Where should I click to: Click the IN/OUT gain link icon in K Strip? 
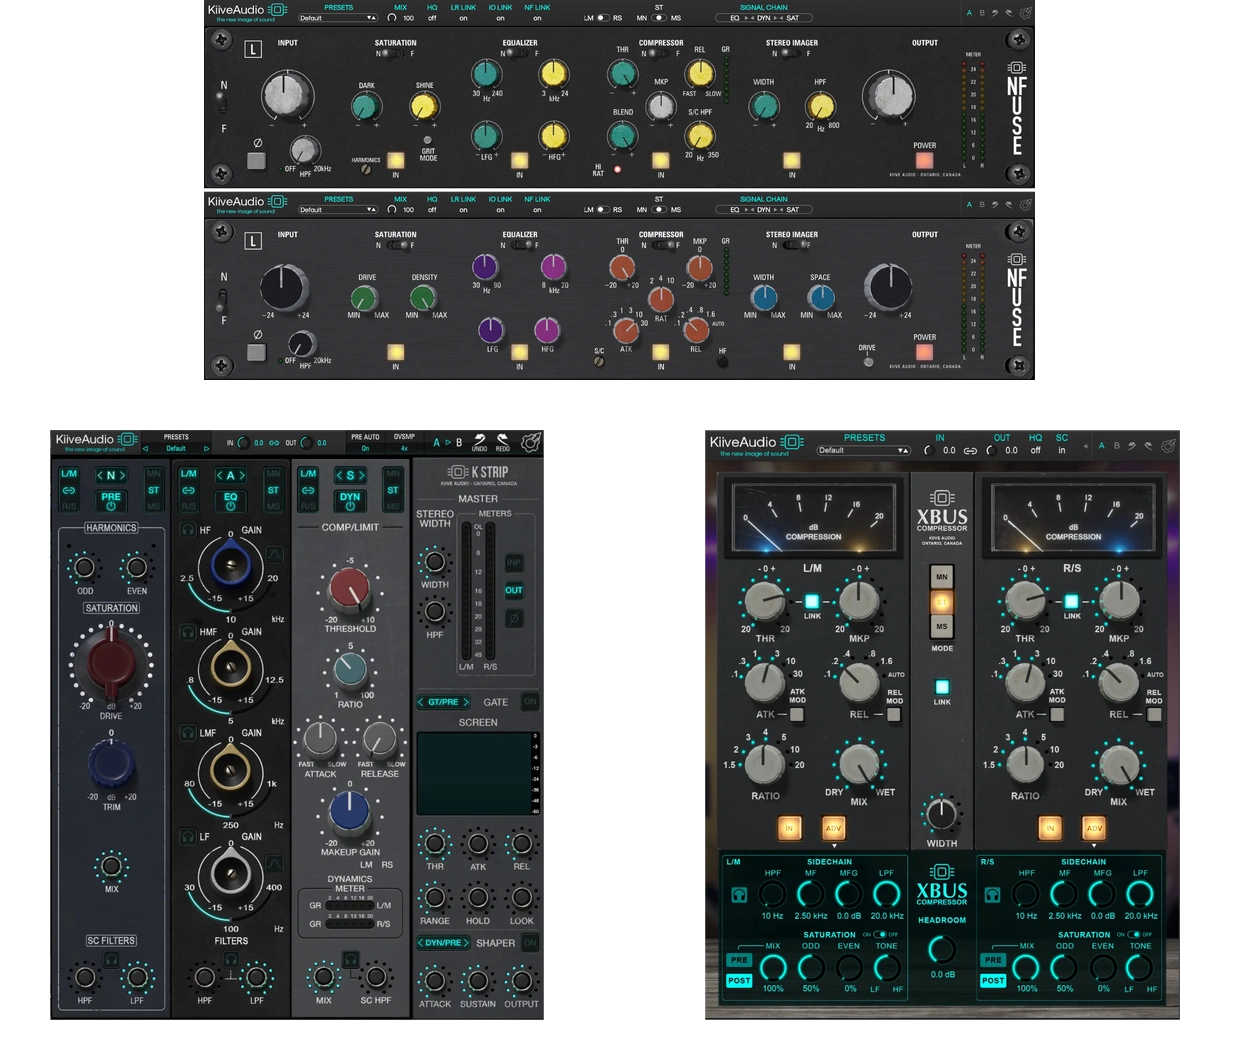coord(272,442)
